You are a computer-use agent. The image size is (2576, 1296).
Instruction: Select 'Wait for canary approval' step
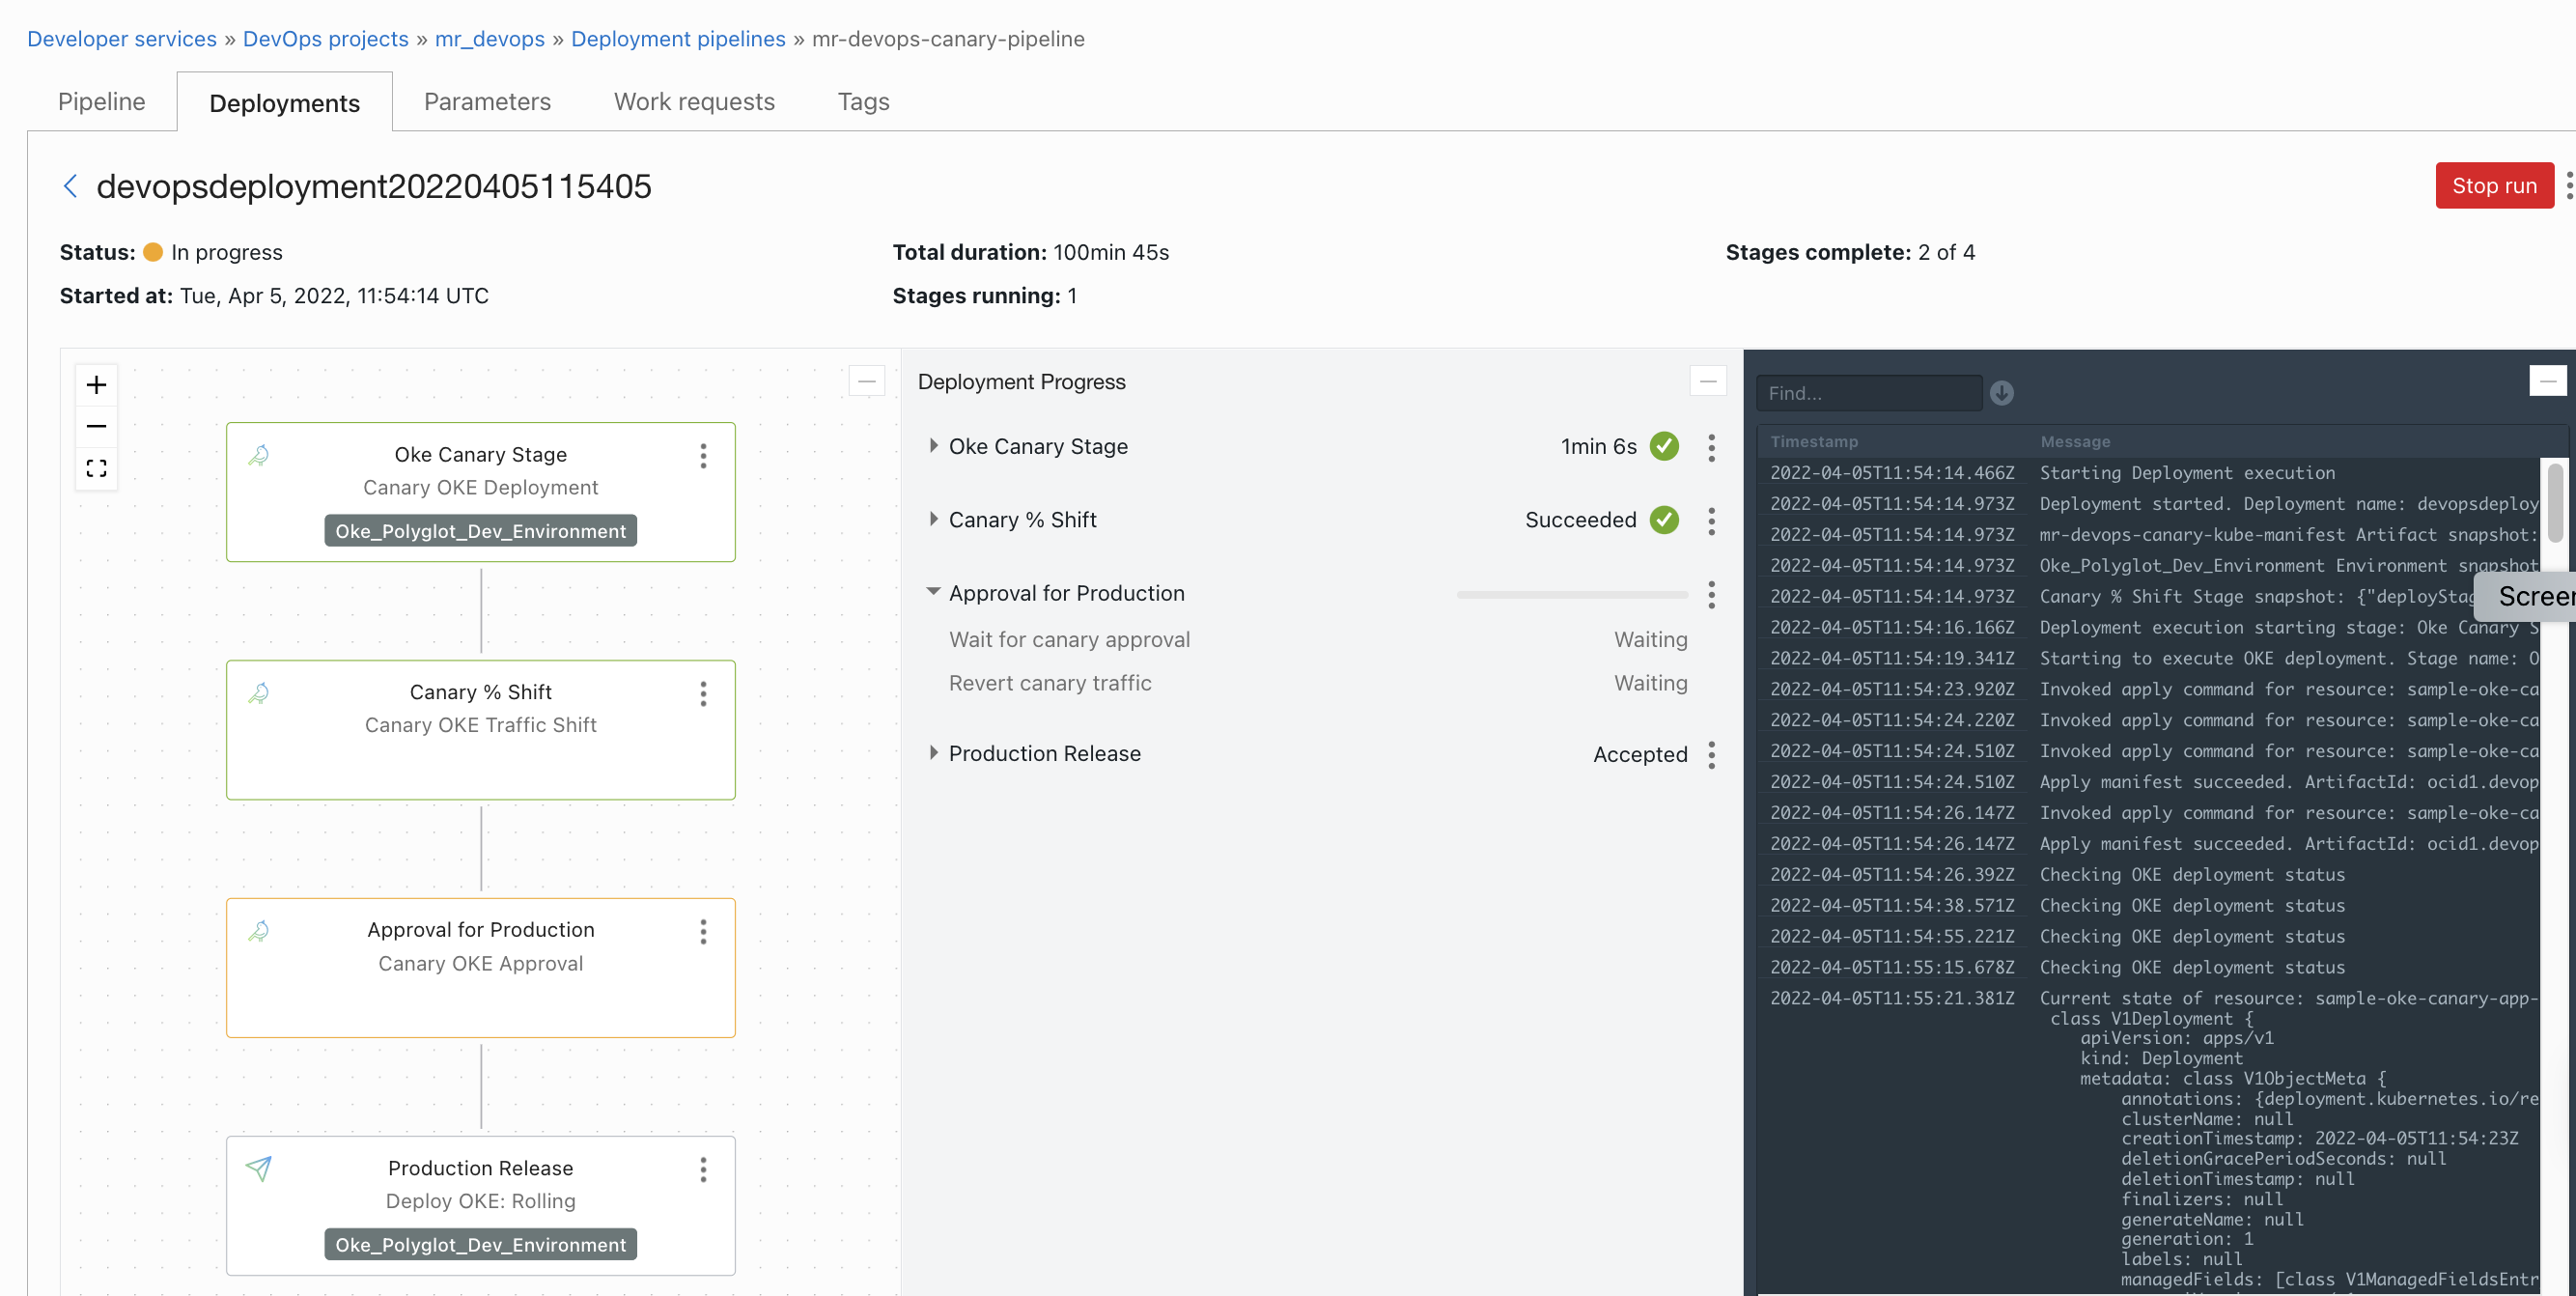pos(1069,640)
